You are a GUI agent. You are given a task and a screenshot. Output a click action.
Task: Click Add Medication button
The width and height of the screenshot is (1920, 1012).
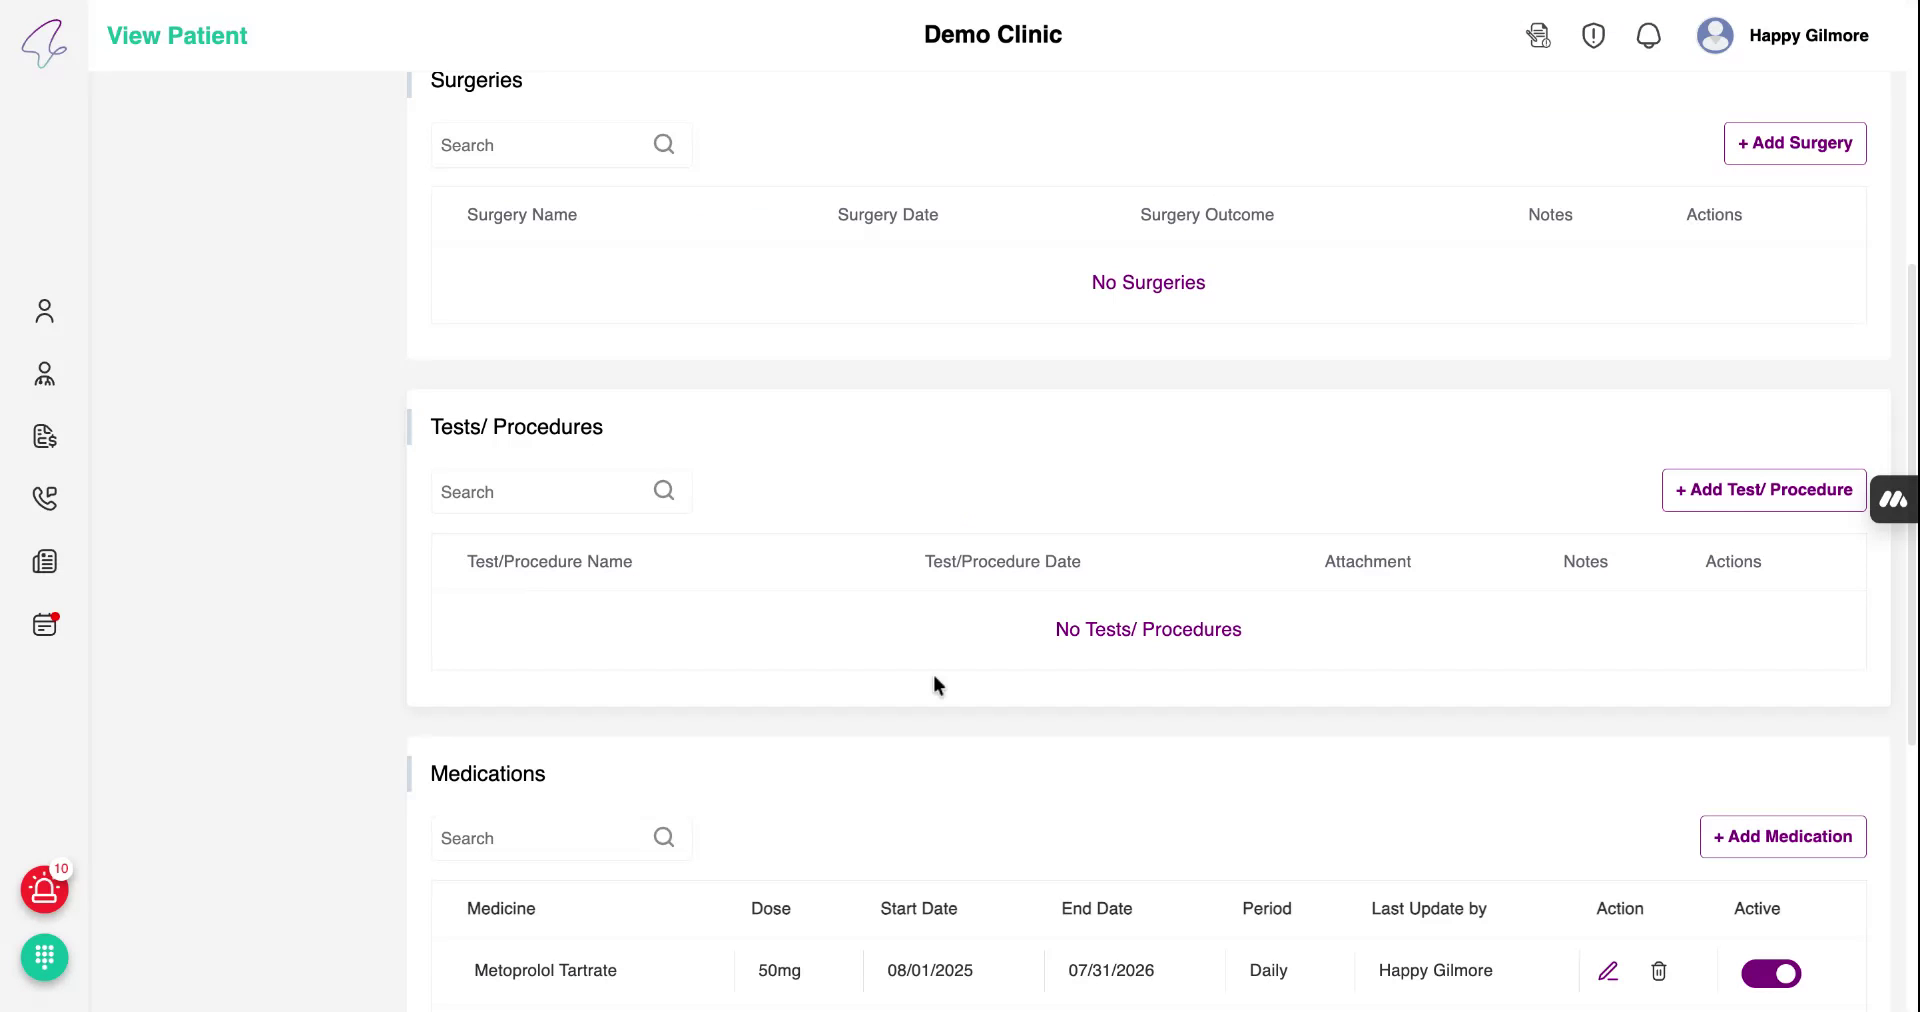click(x=1782, y=836)
